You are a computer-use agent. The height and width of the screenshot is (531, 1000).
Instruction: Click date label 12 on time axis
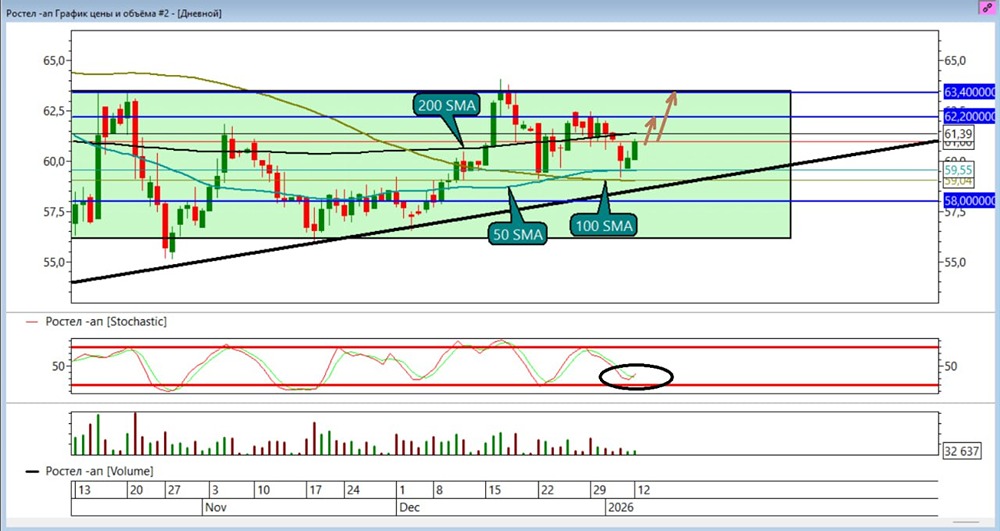pyautogui.click(x=643, y=490)
